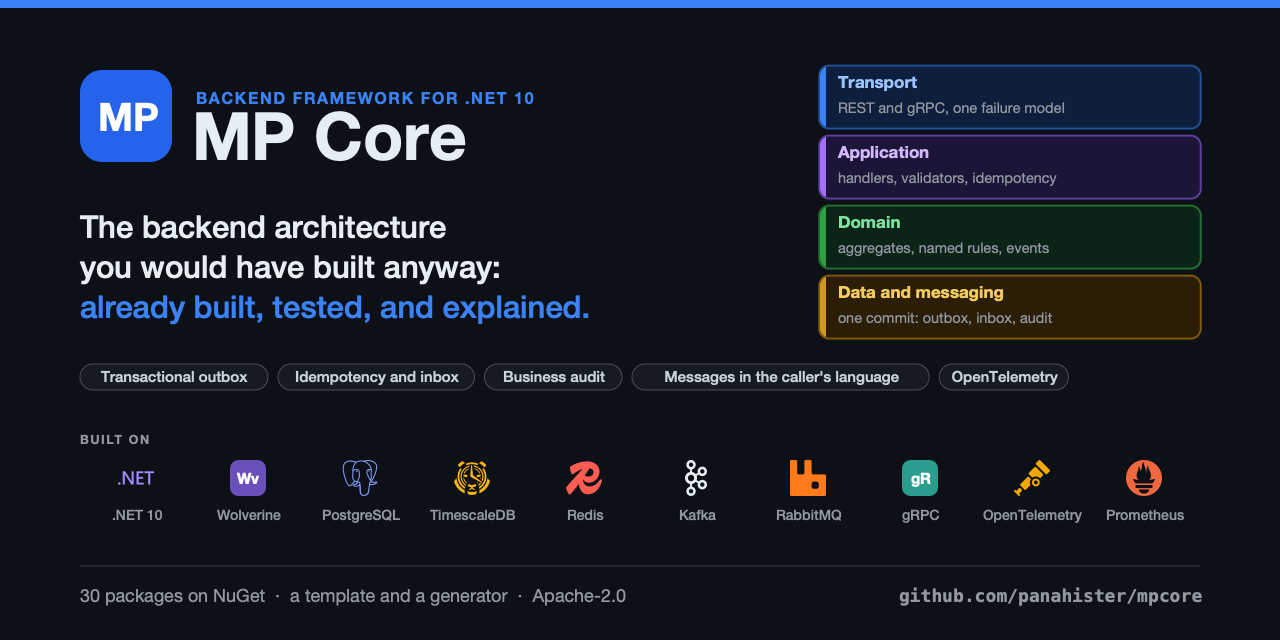Click the 'Prometheus' label
This screenshot has width=1280, height=640.
point(1145,516)
